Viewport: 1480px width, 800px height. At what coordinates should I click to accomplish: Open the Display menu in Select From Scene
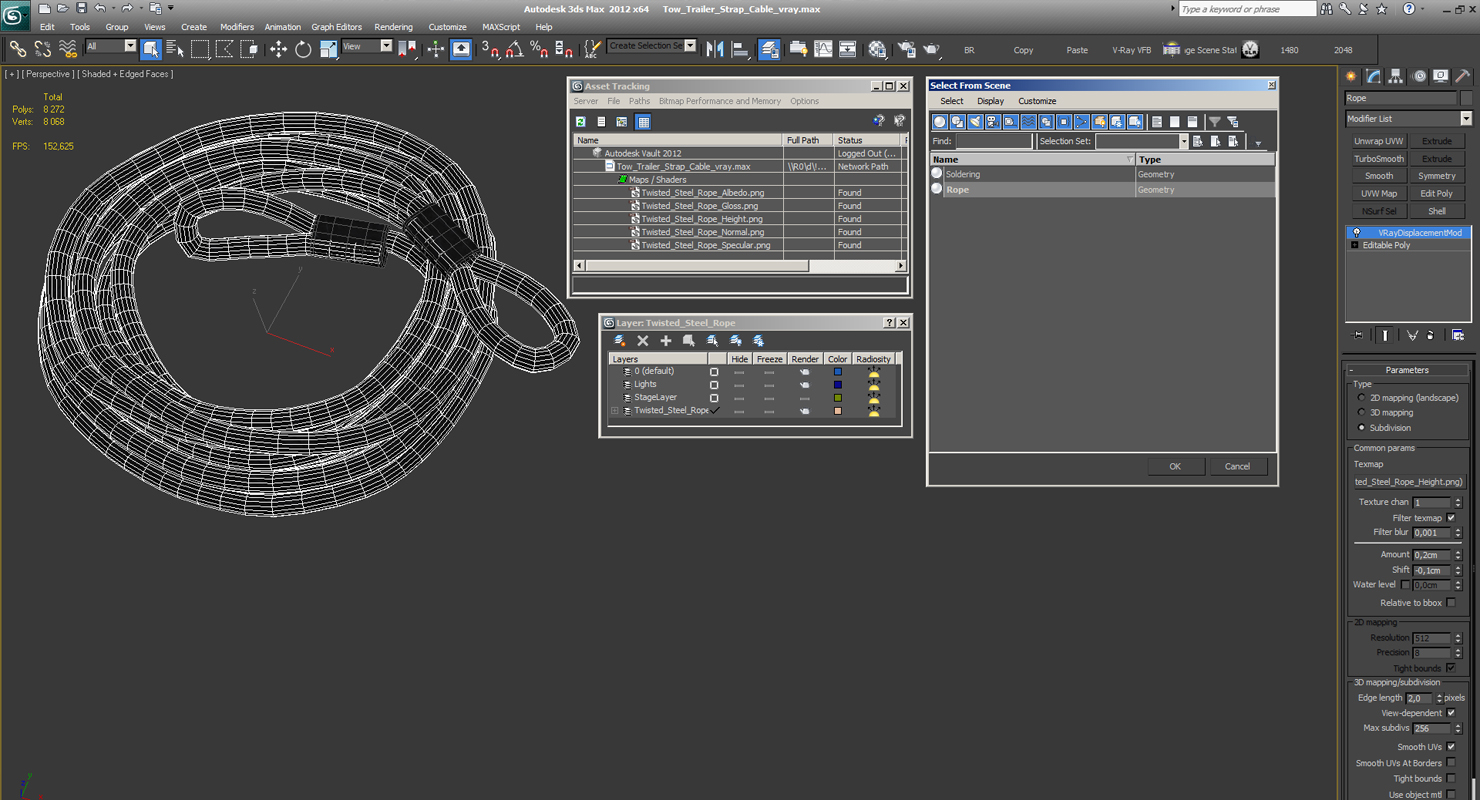click(x=990, y=101)
